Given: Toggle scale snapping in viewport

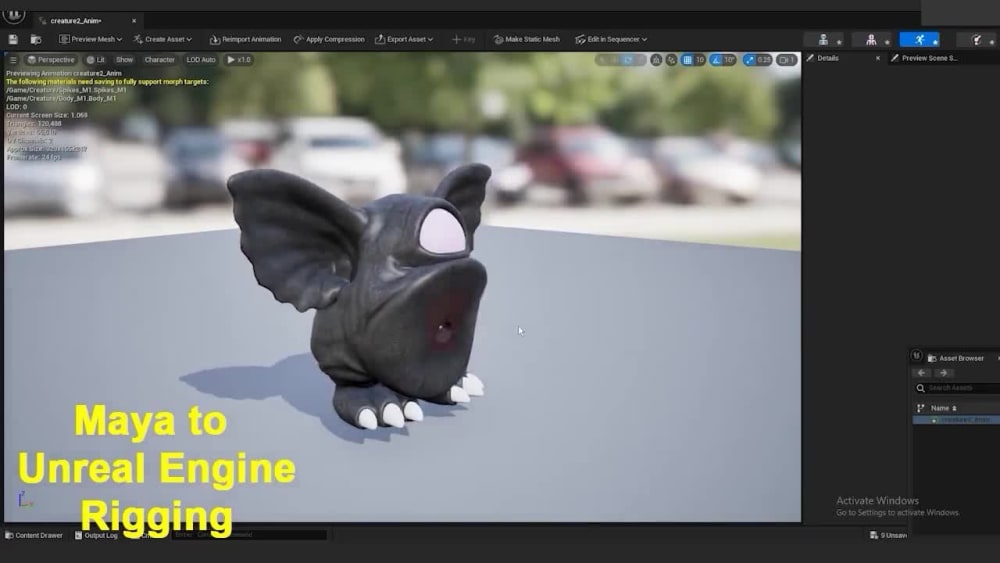Looking at the screenshot, I should [x=749, y=60].
